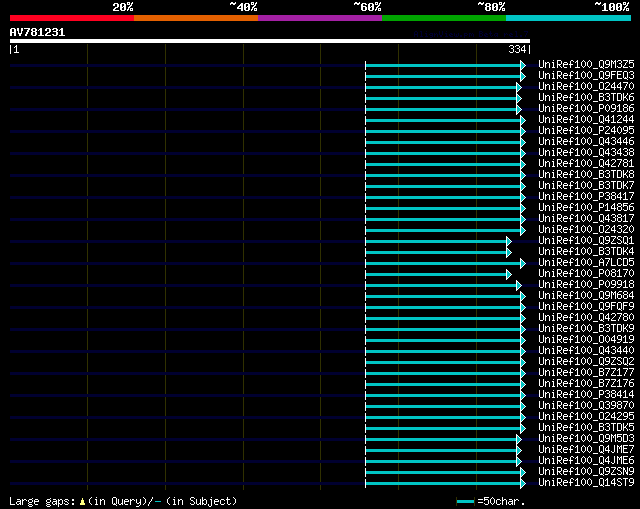Click the Q9ZSQ1 cyan alignment bar

(x=436, y=242)
